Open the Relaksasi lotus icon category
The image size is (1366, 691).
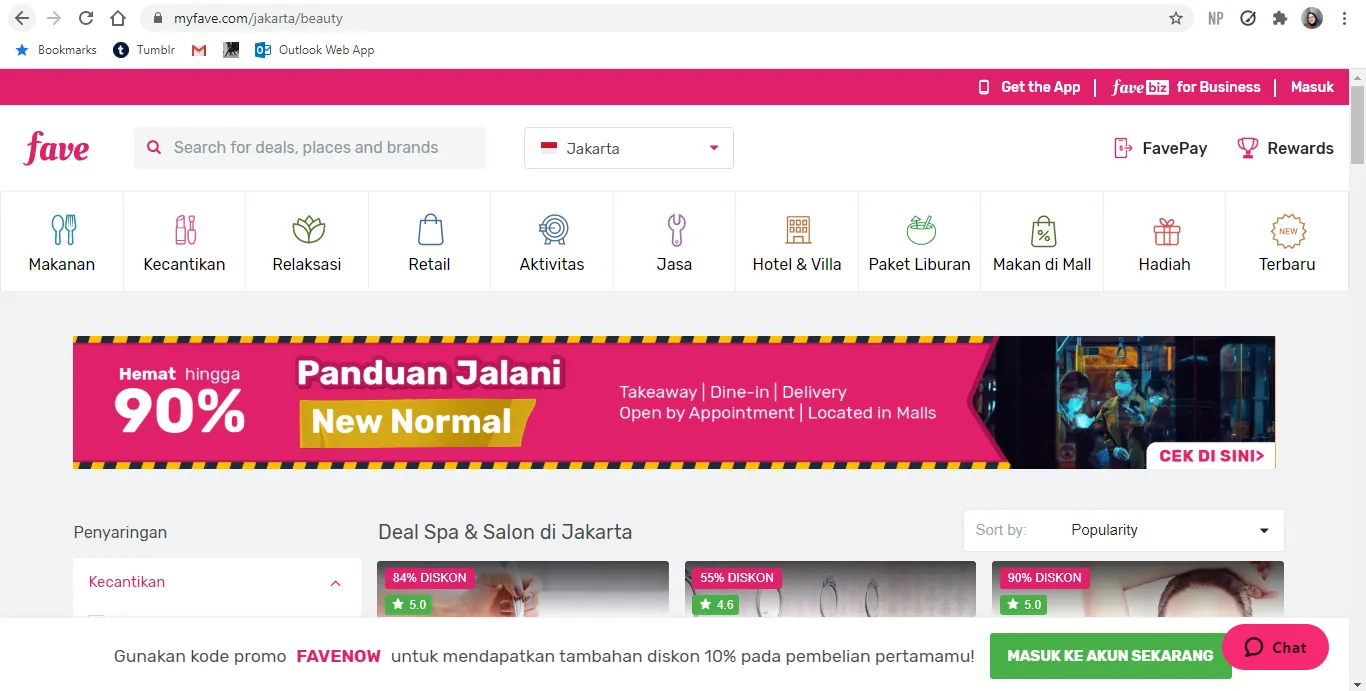tap(308, 230)
